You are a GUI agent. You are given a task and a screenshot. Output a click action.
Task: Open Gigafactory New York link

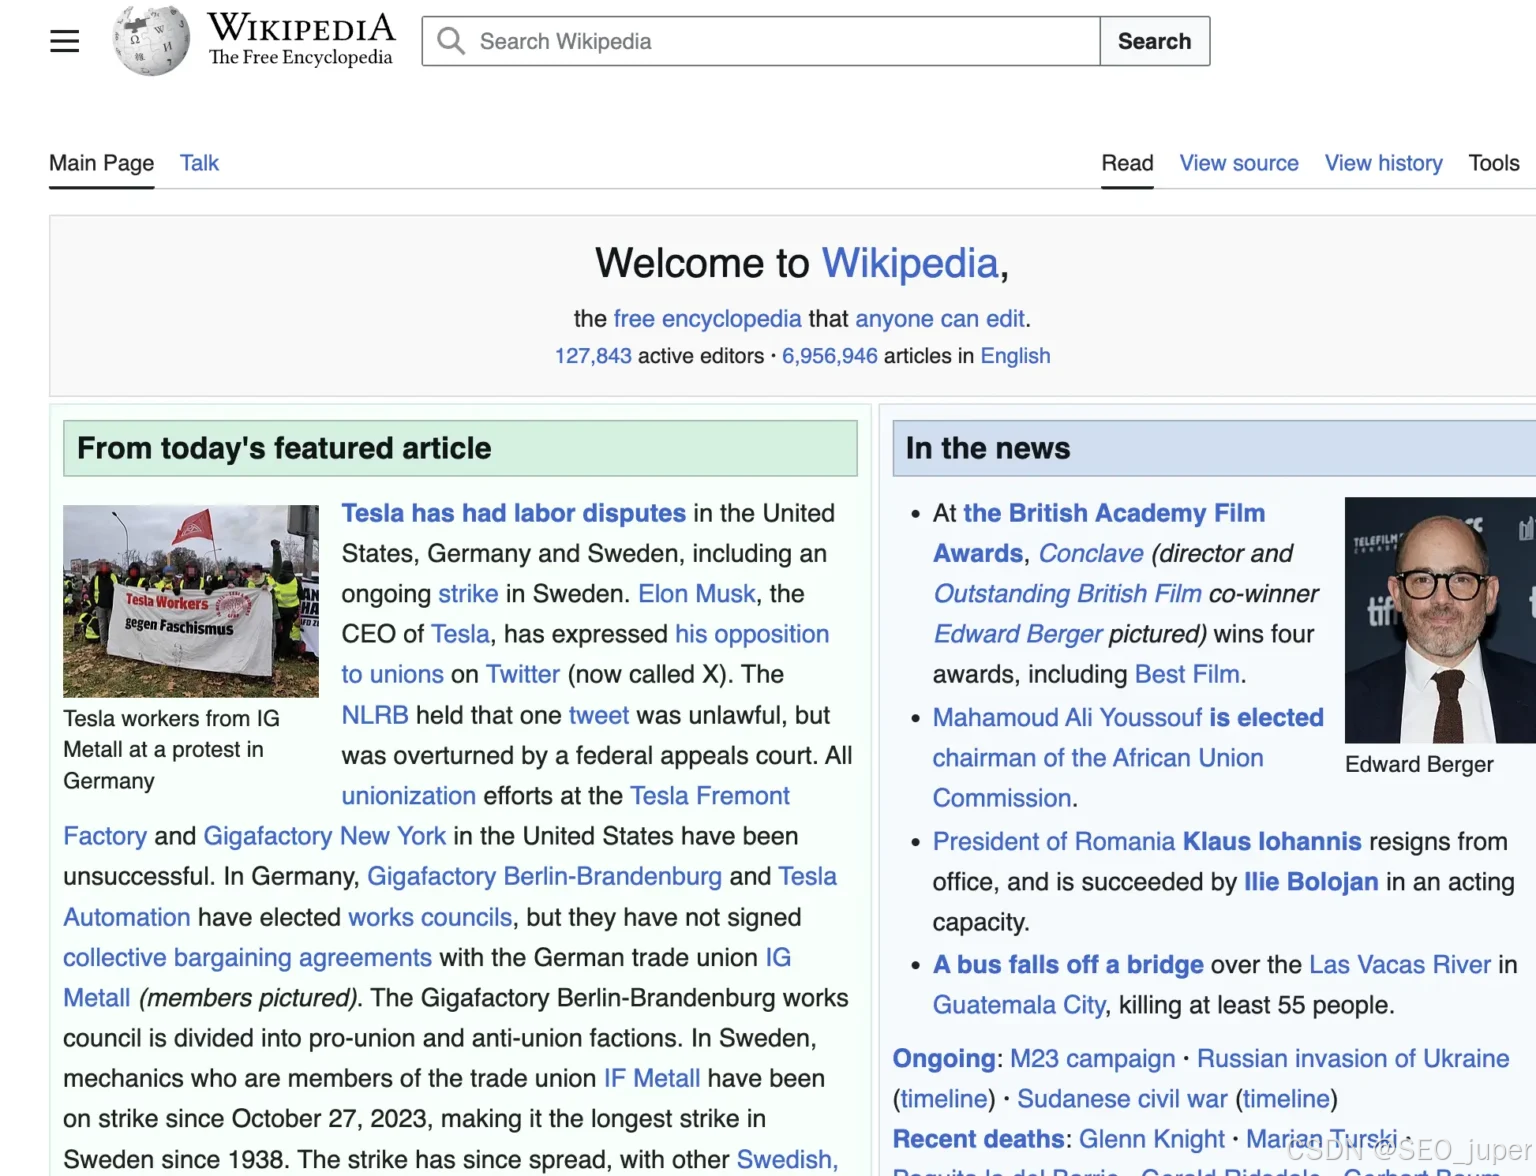pyautogui.click(x=324, y=836)
